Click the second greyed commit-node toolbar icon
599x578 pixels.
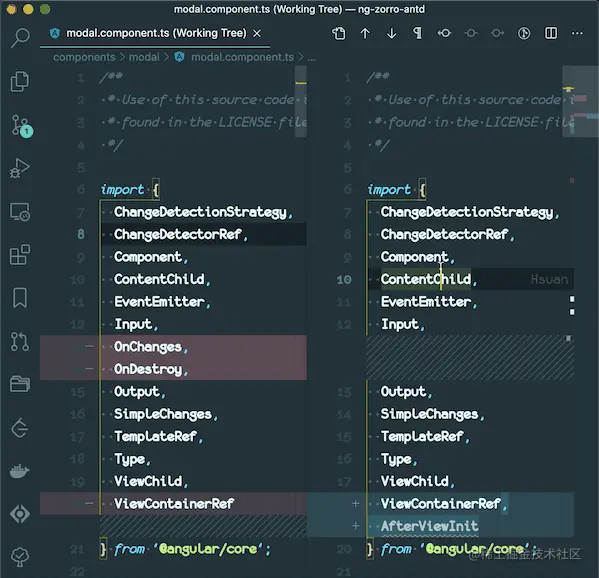pyautogui.click(x=471, y=33)
